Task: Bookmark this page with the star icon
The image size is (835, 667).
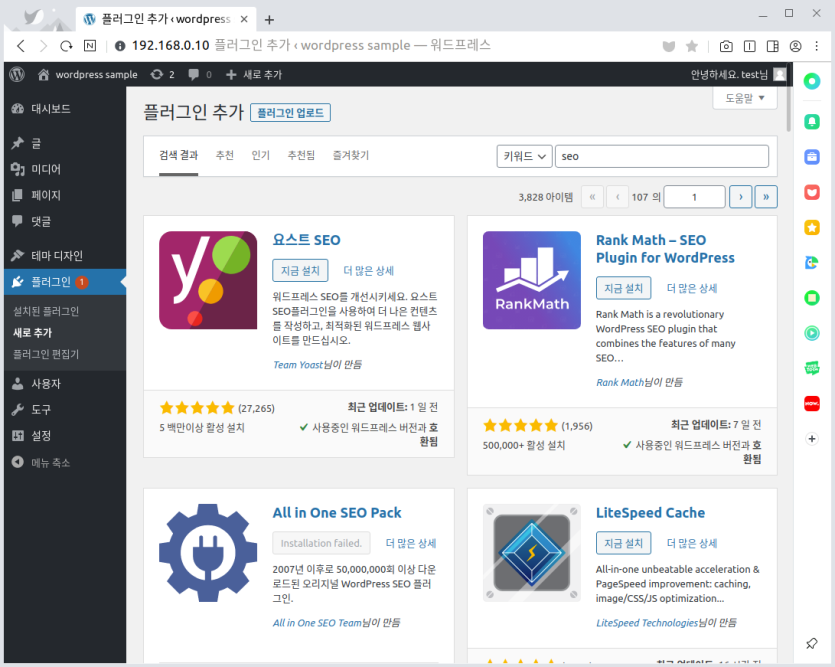Action: (692, 46)
